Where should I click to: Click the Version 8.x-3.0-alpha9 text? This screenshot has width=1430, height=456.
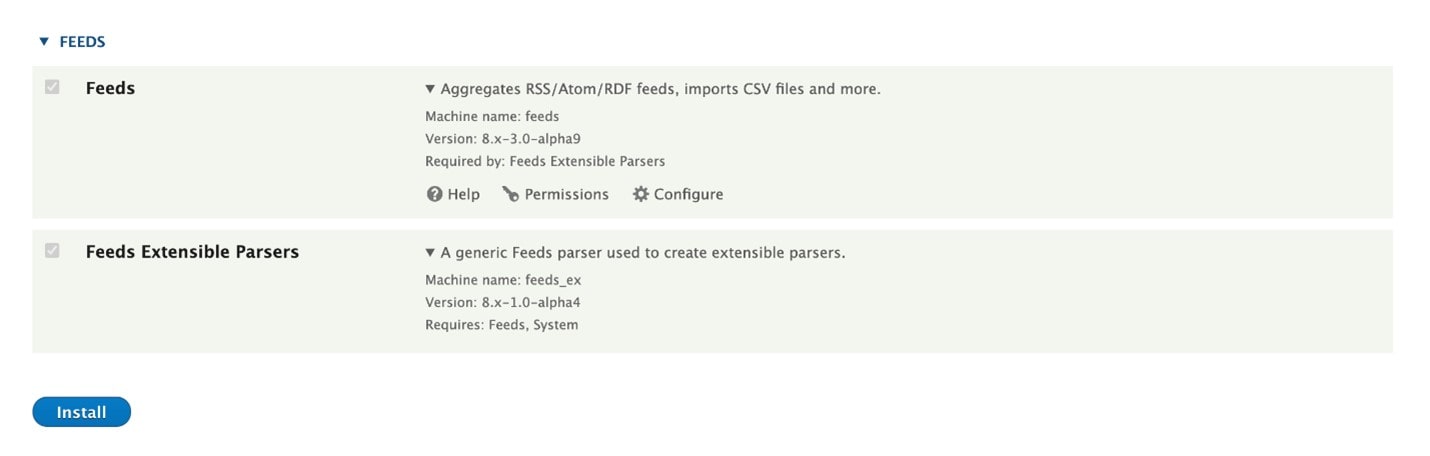(502, 139)
